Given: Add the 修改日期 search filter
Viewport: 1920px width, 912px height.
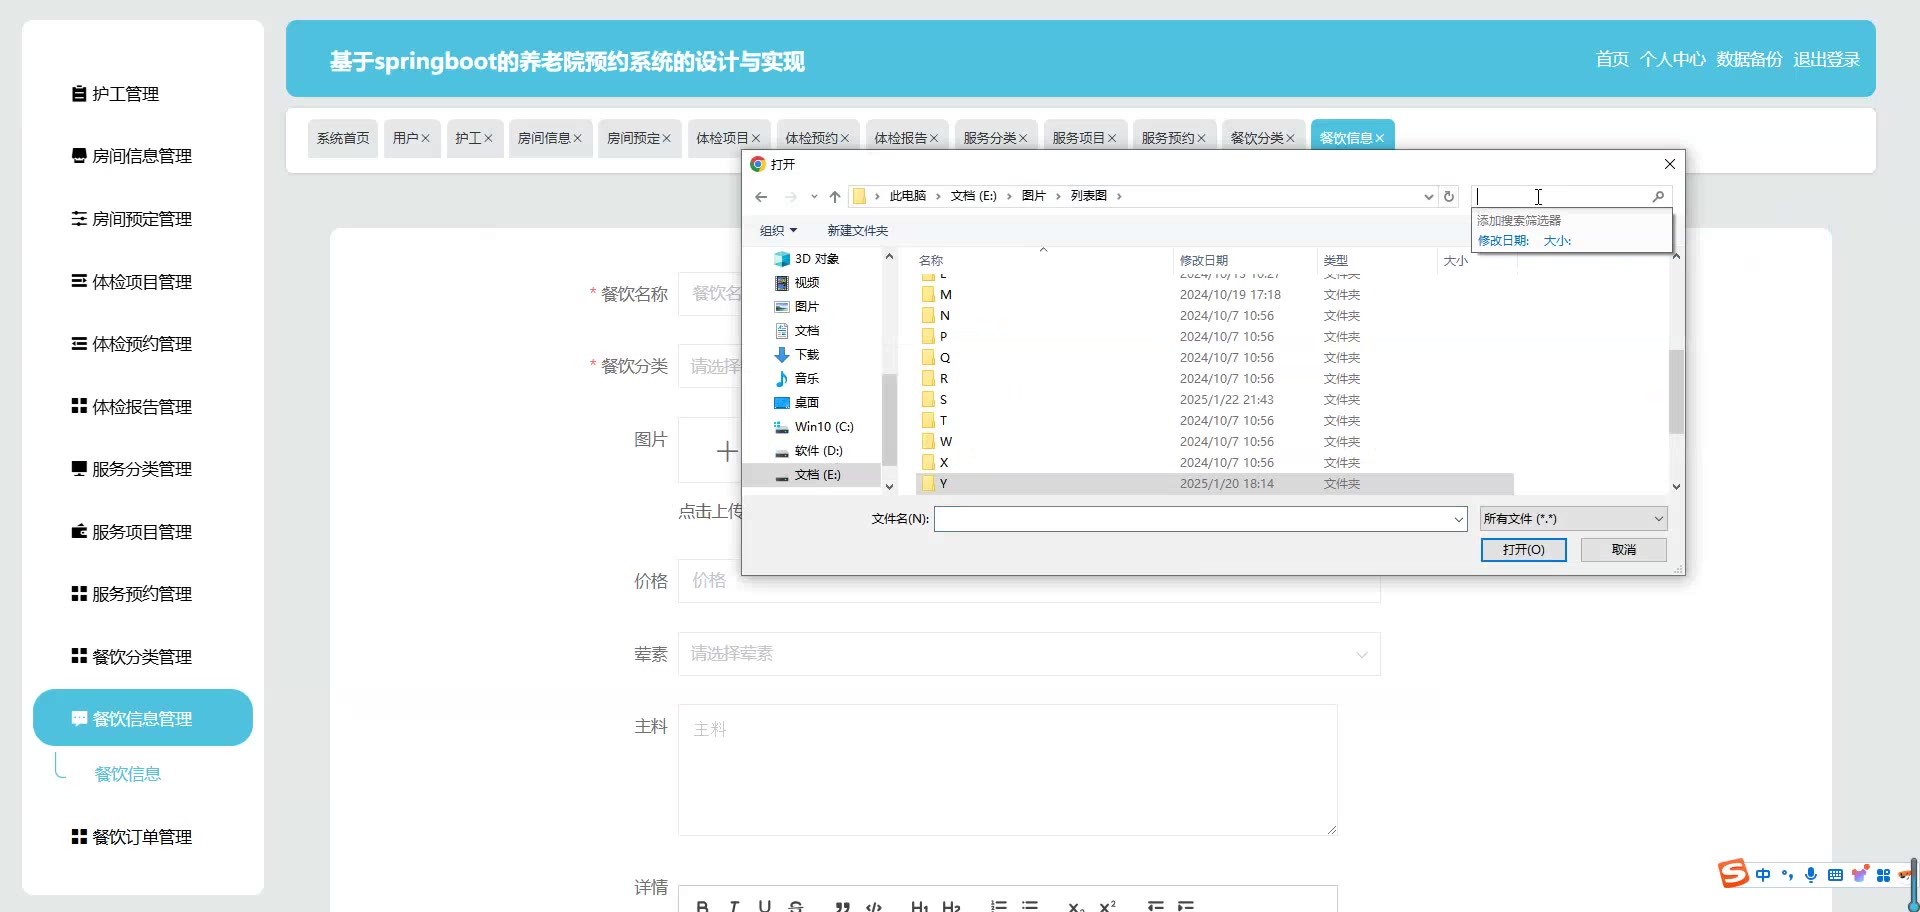Looking at the screenshot, I should [x=1503, y=241].
